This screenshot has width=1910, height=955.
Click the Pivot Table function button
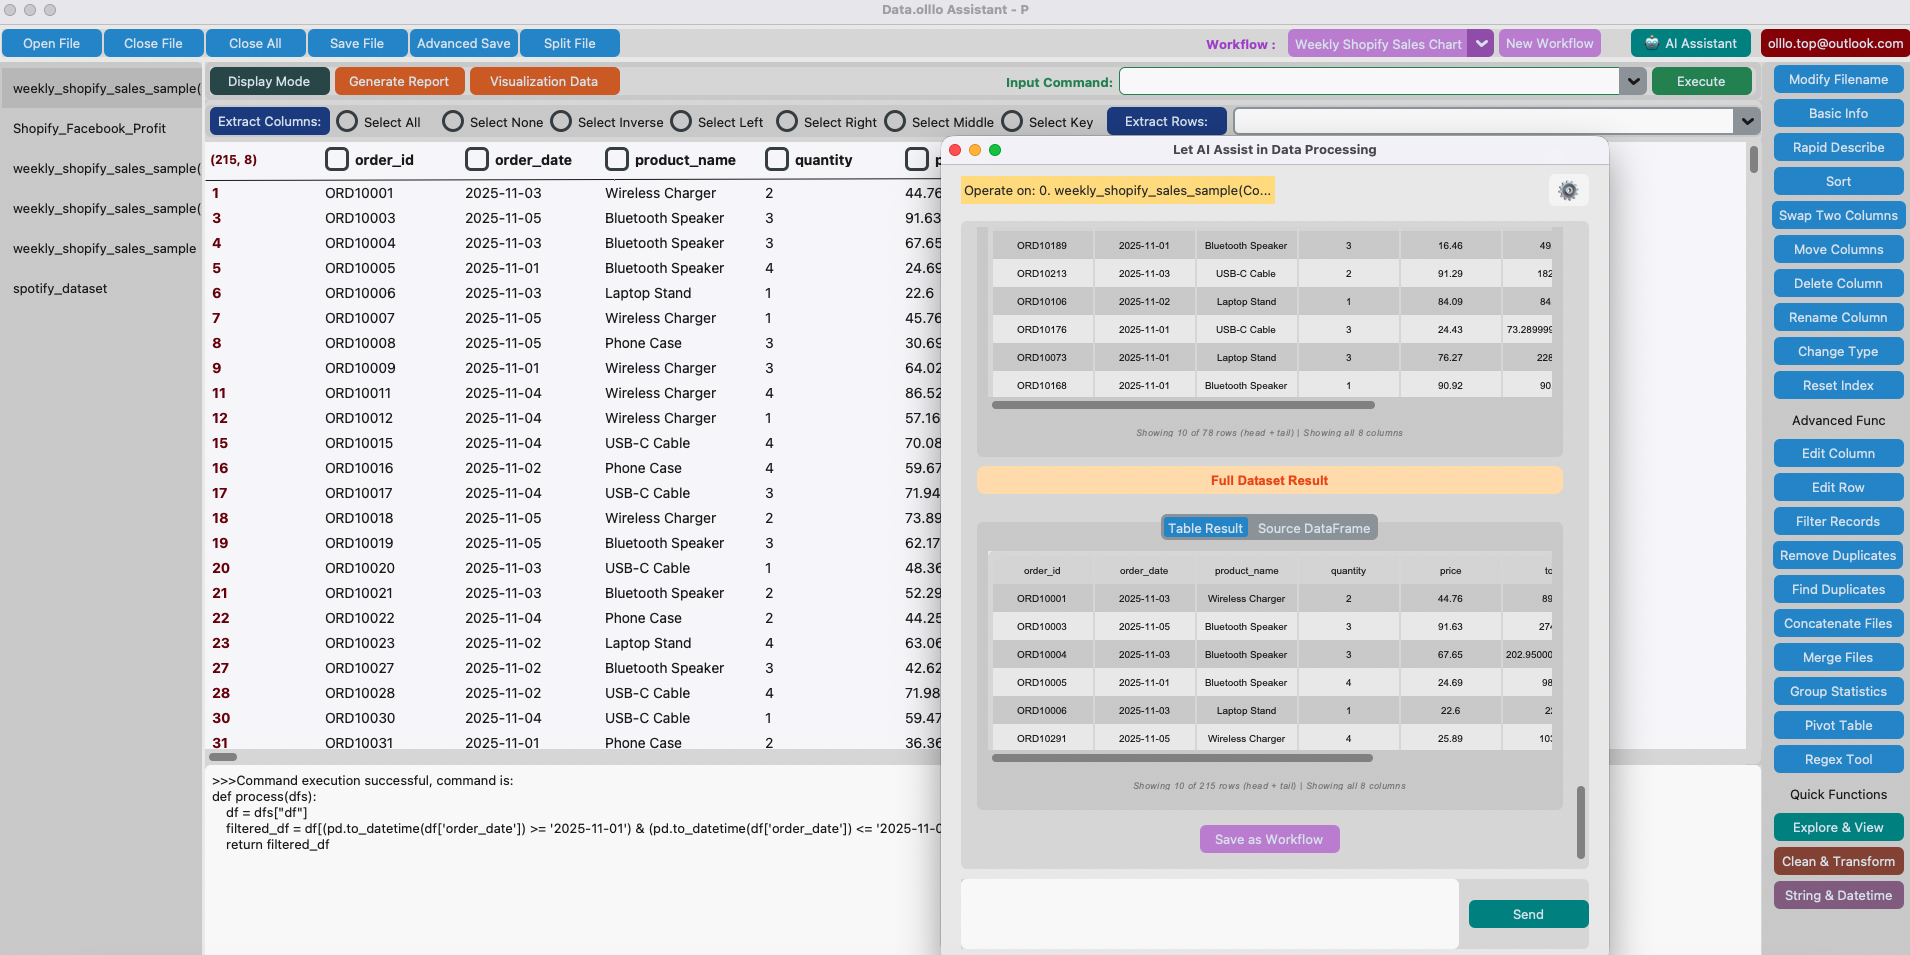1837,726
